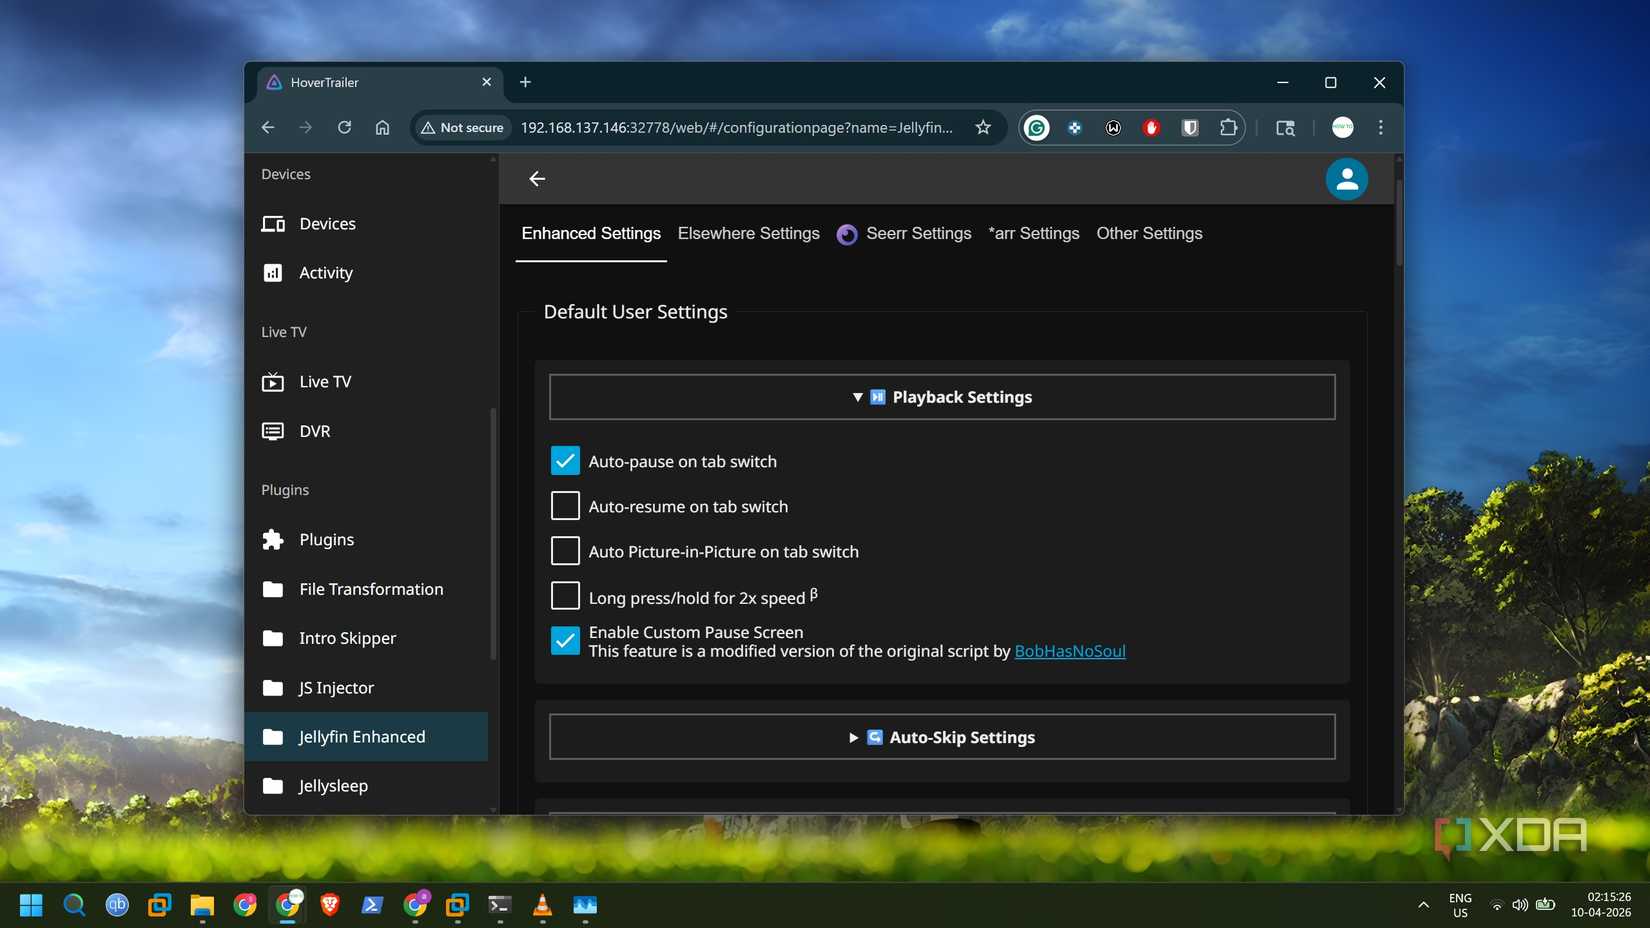Uncheck Auto-pause on tab switch
Screen dimensions: 1650x928
tap(565, 461)
